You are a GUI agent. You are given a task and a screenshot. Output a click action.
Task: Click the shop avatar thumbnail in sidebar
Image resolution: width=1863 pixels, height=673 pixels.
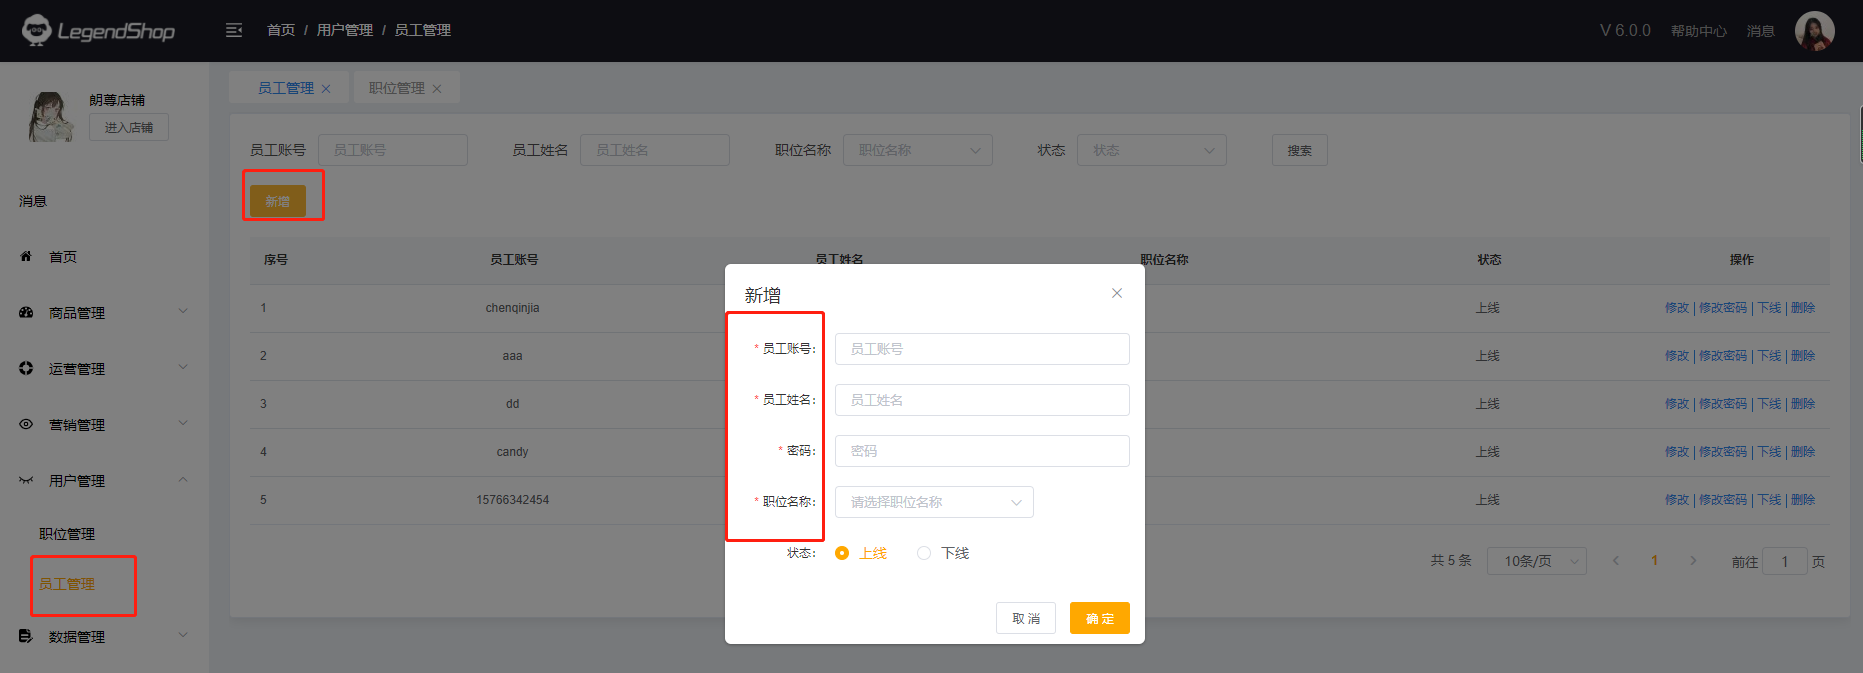(x=50, y=116)
